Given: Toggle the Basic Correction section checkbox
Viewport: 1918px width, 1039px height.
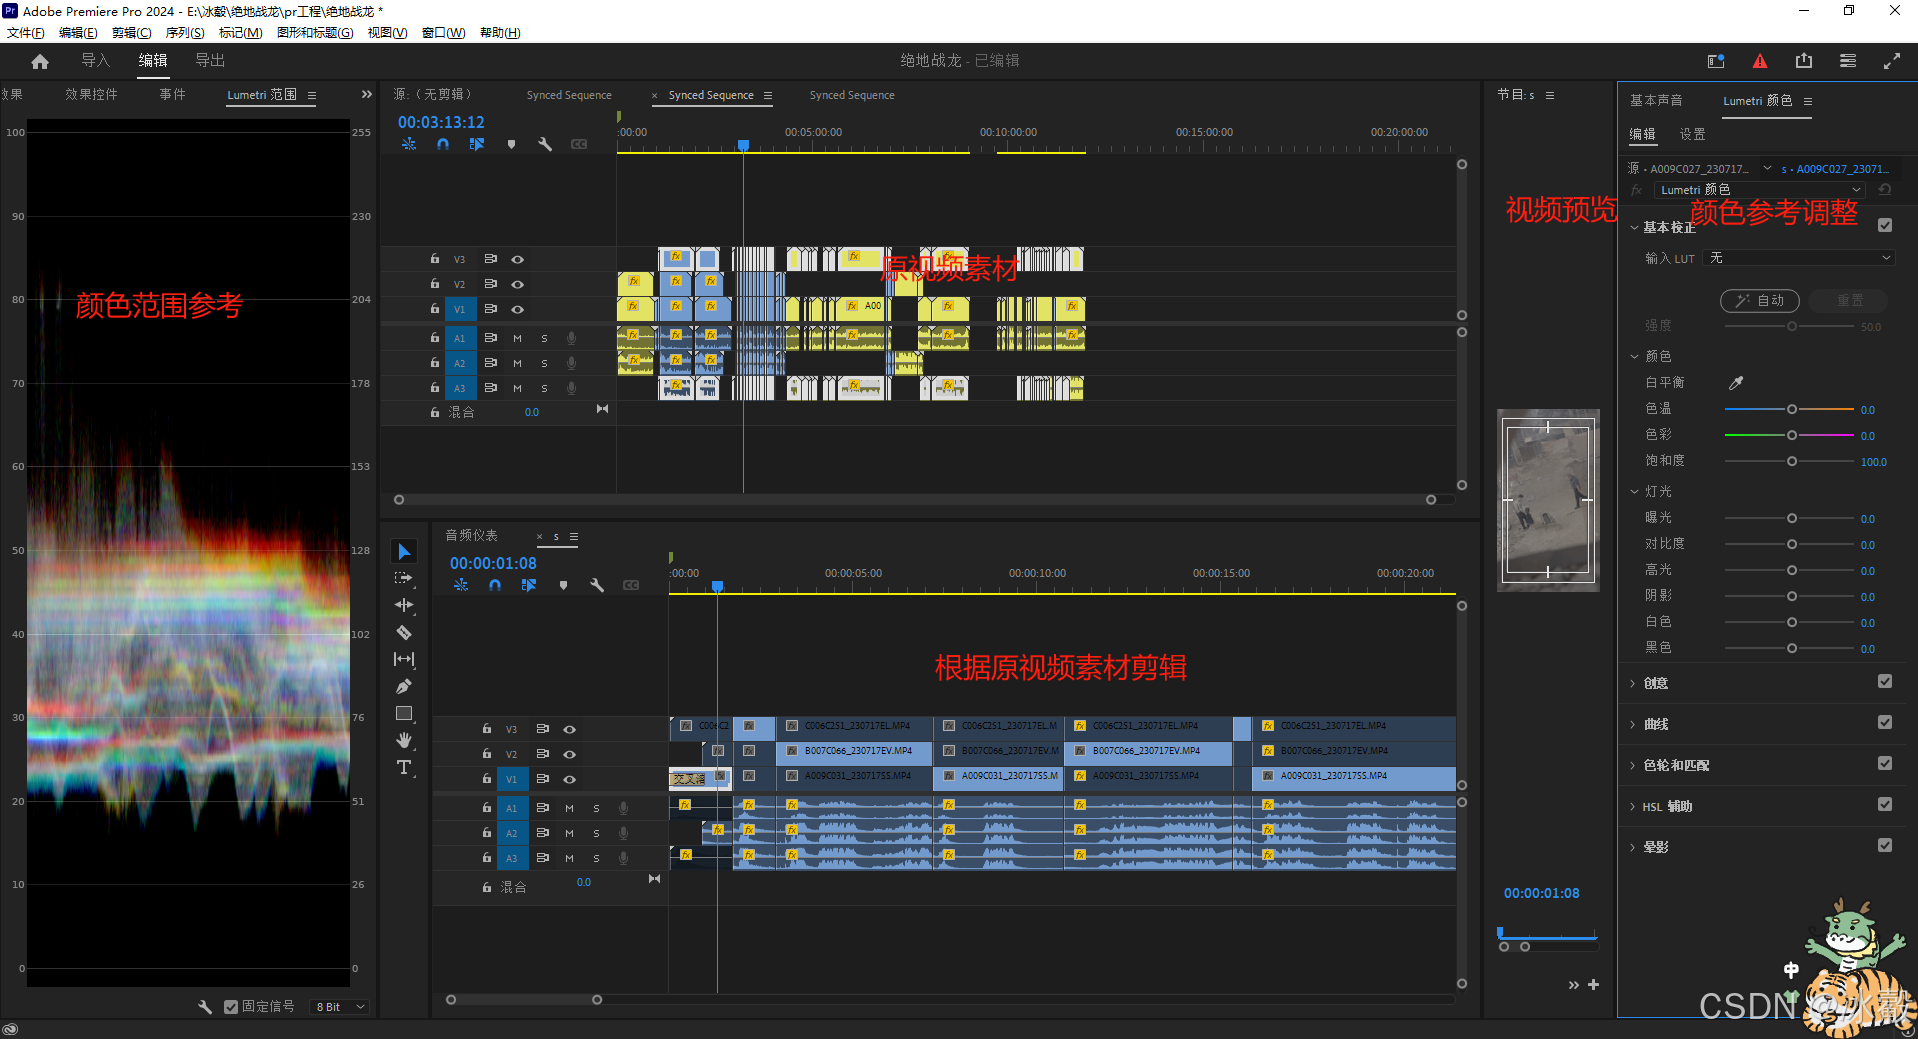Looking at the screenshot, I should click(1885, 226).
